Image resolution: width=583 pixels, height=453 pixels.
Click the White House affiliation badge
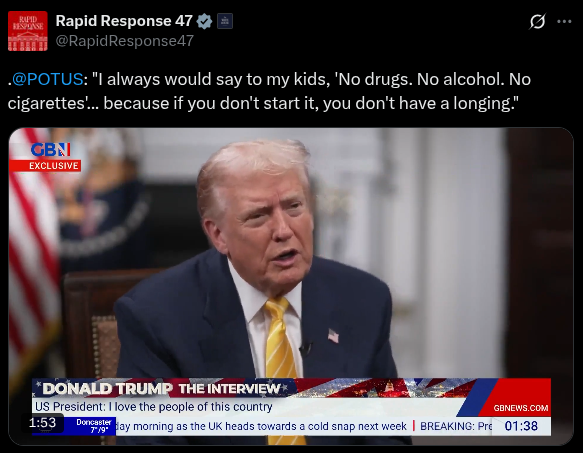[225, 21]
